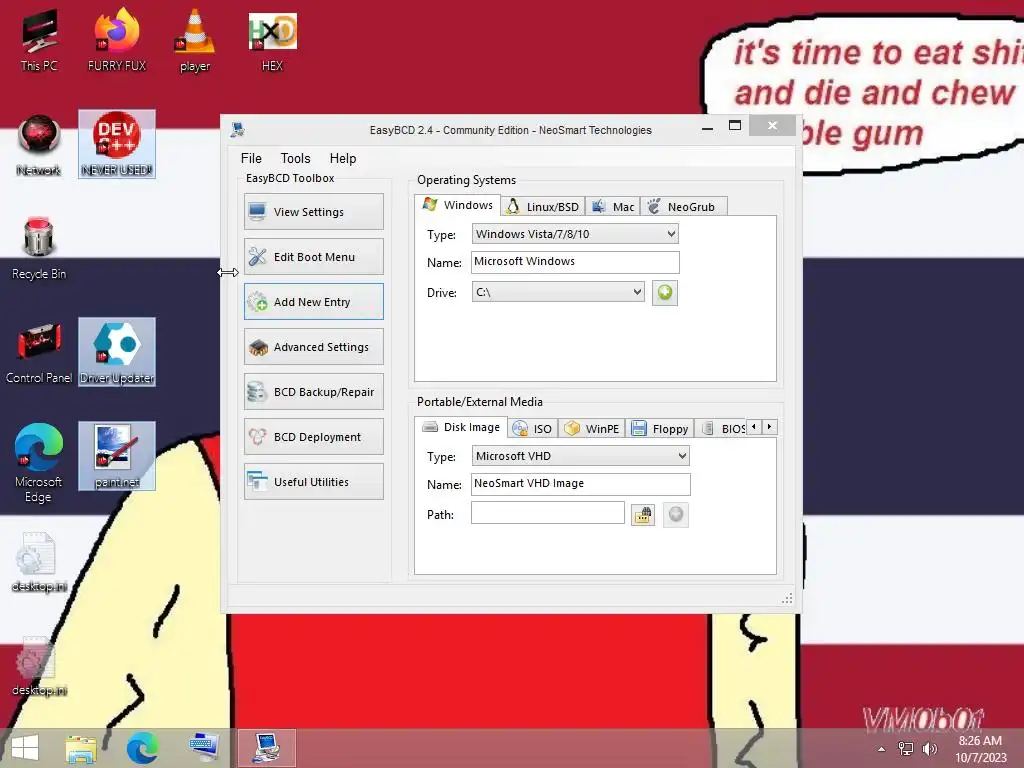Click the left tab-scroll arrow in Portable media
This screenshot has height=768, width=1024.
coord(754,427)
